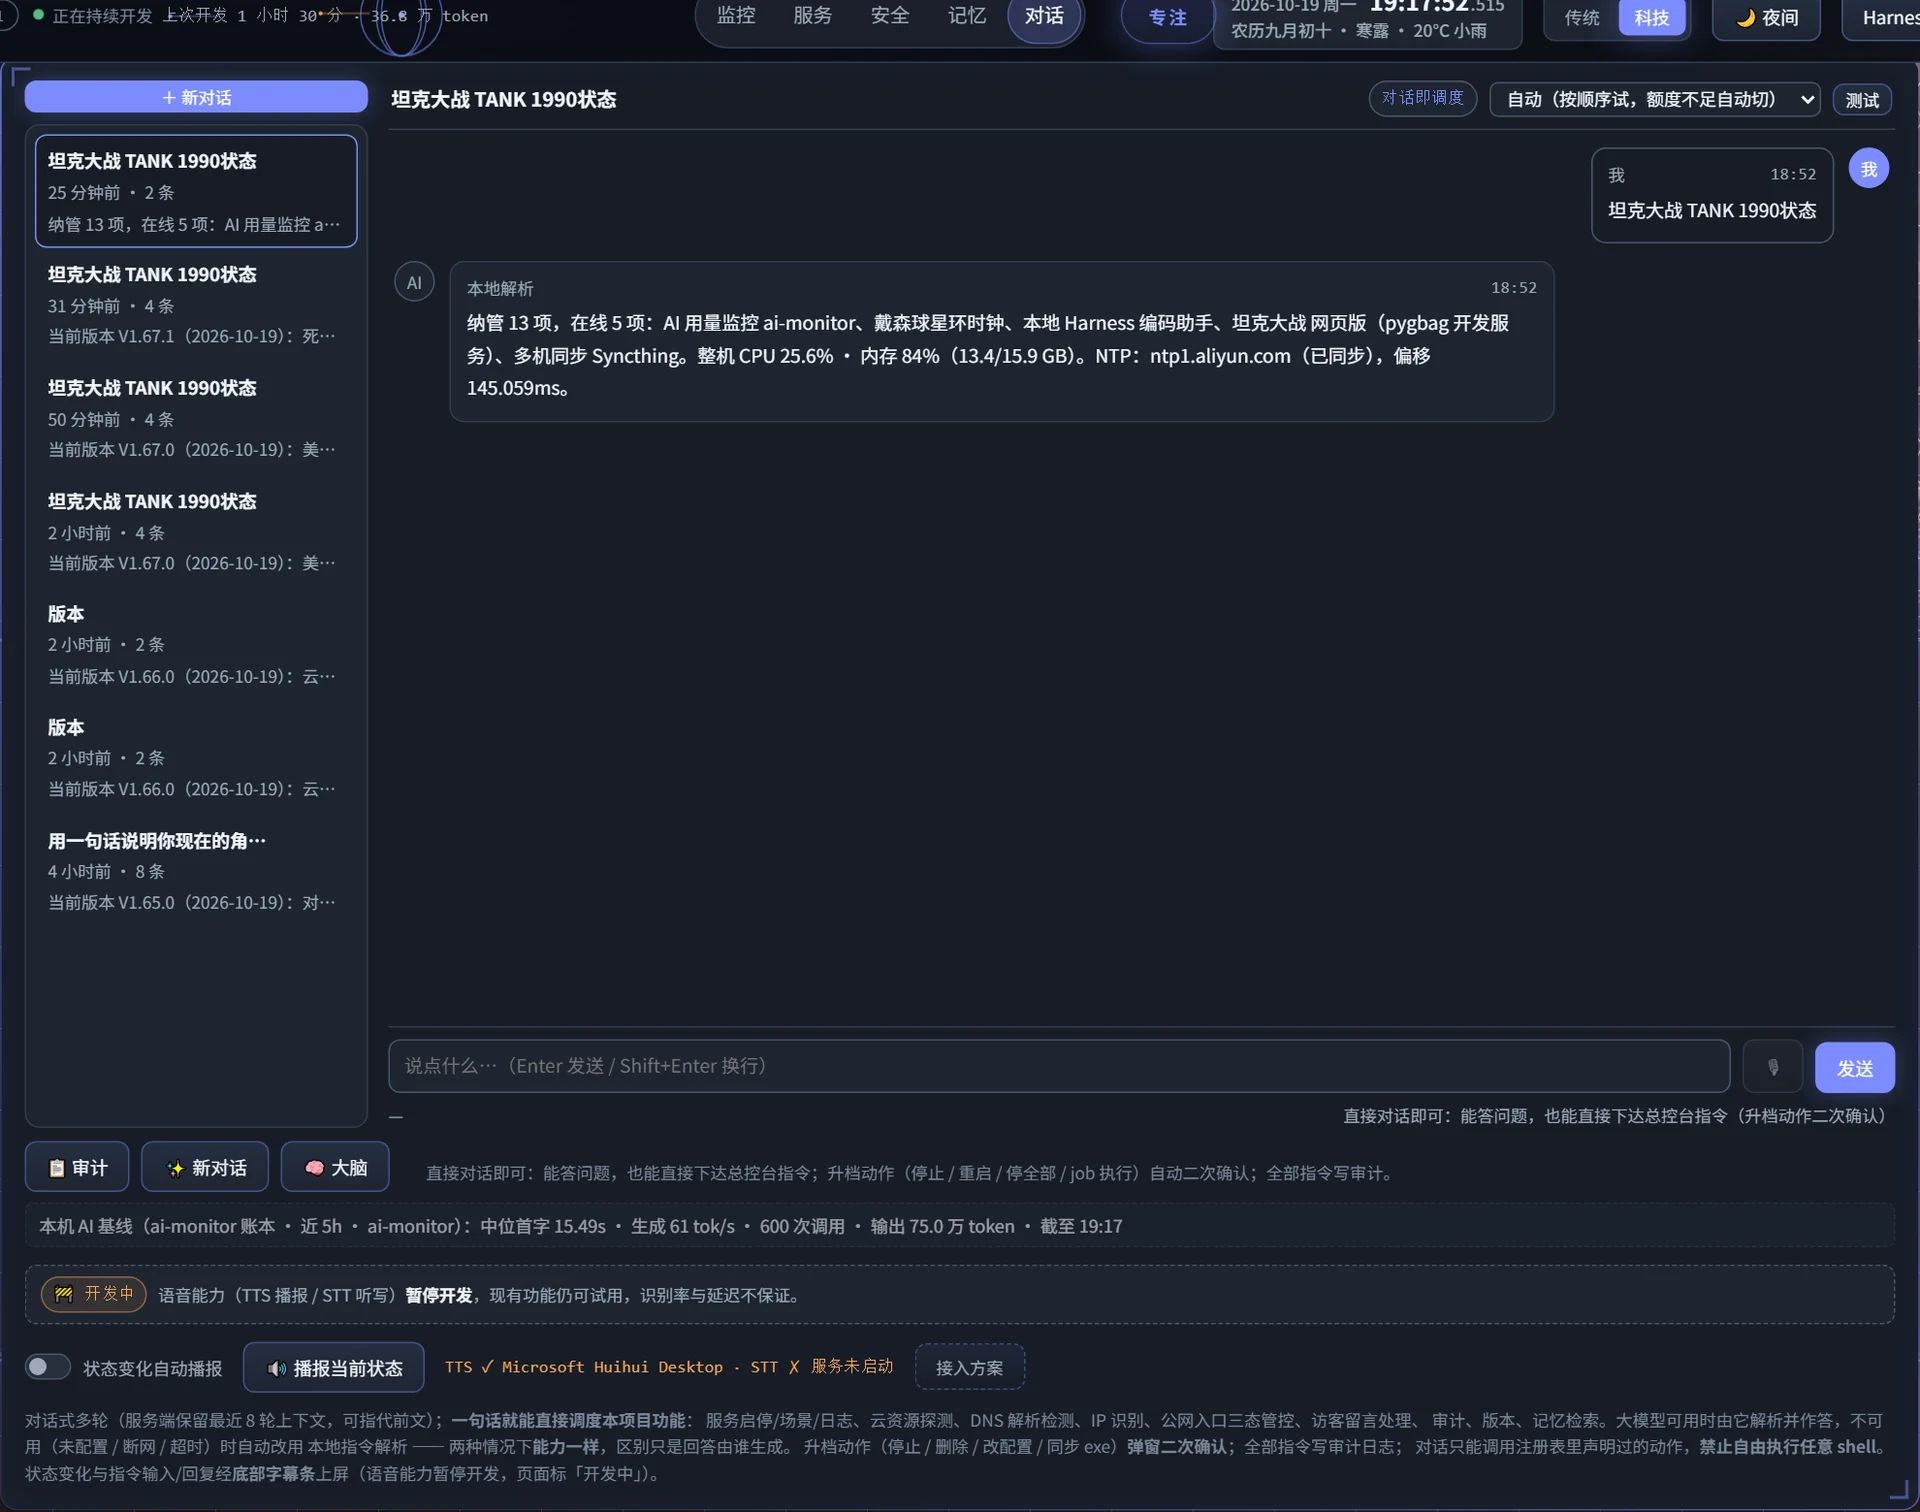Click the 测试 button
This screenshot has width=1920, height=1512.
point(1861,100)
